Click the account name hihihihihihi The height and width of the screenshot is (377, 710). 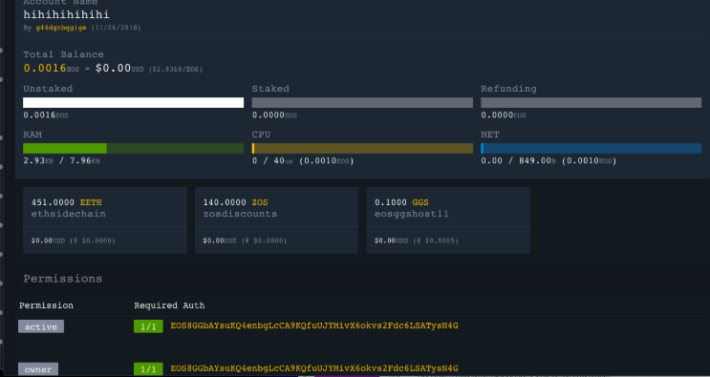pyautogui.click(x=66, y=14)
